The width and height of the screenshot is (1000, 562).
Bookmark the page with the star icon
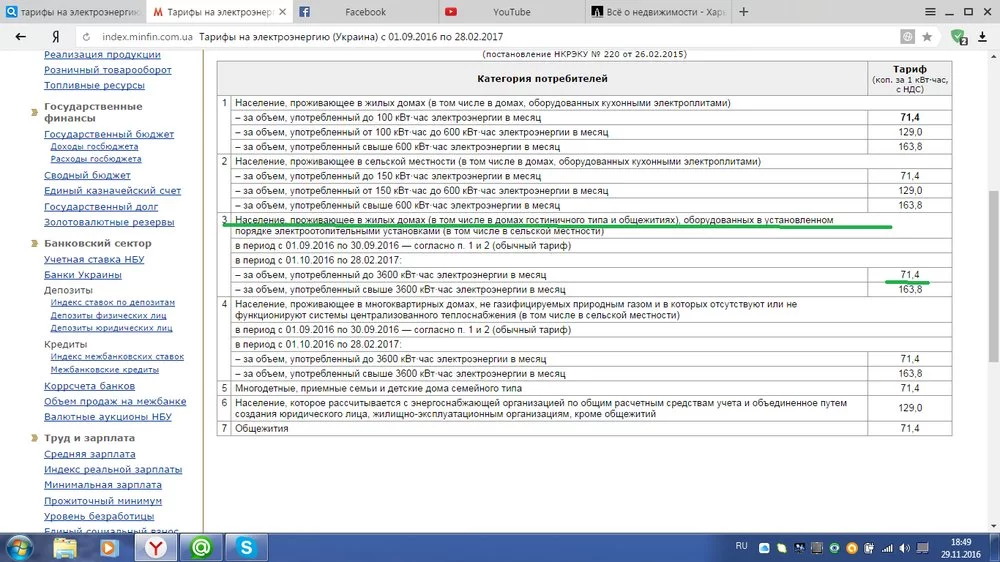[x=927, y=37]
